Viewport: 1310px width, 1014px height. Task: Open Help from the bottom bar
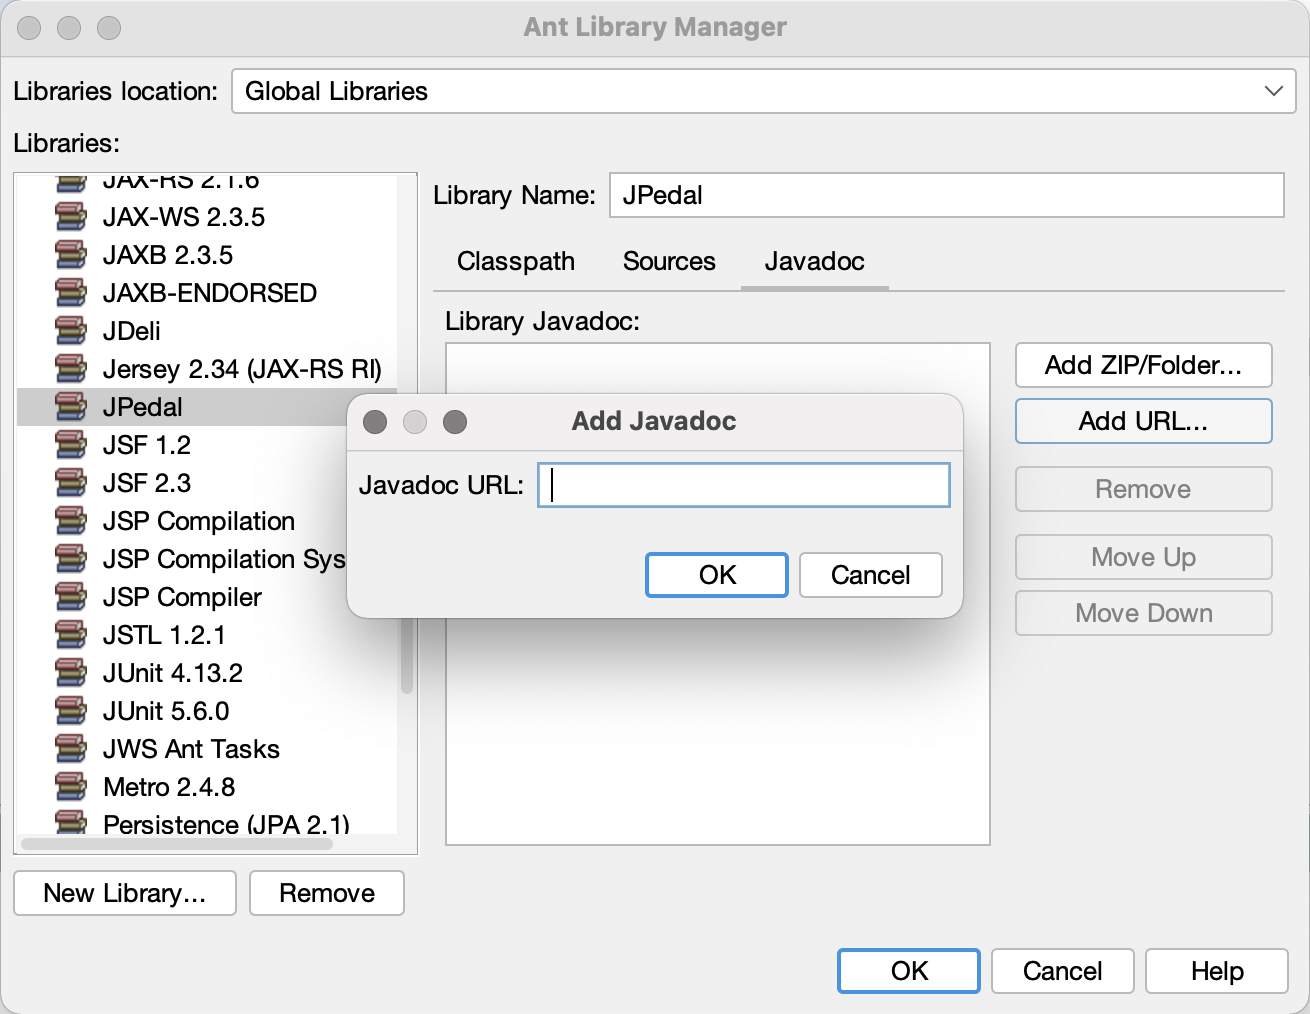[x=1216, y=971]
